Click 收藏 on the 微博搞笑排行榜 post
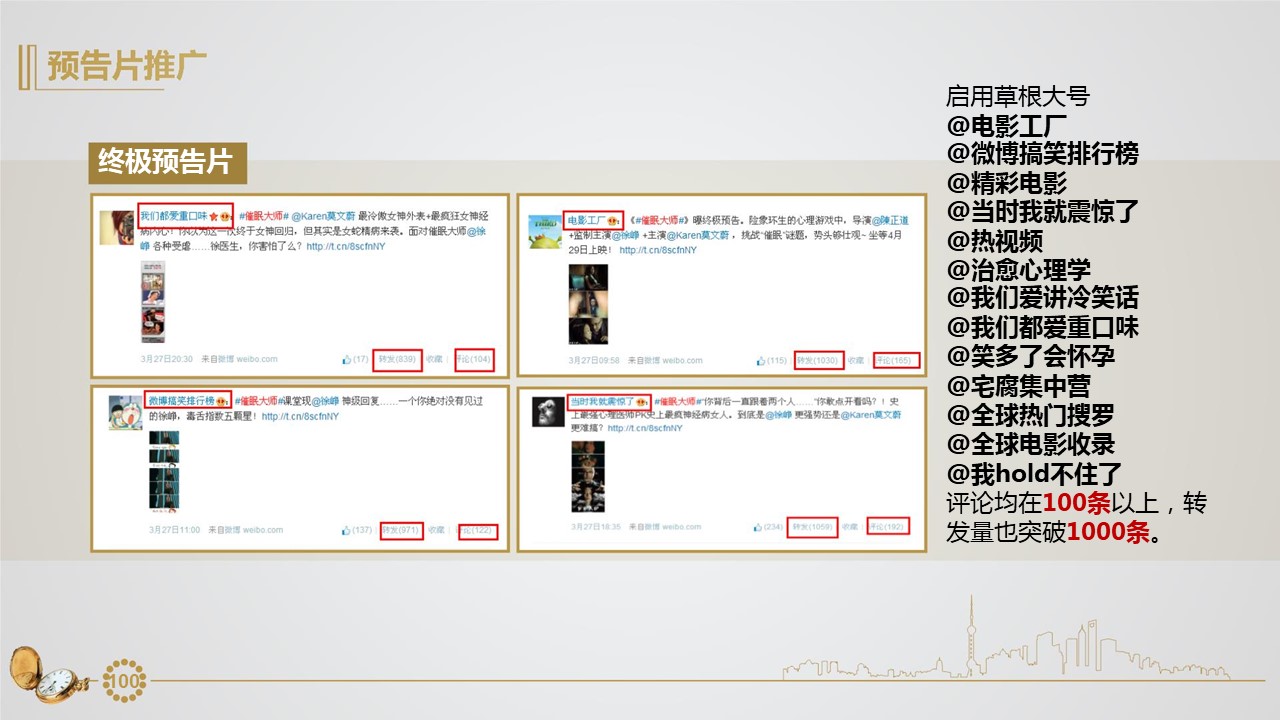Screen dimensions: 1280x720 (438, 530)
